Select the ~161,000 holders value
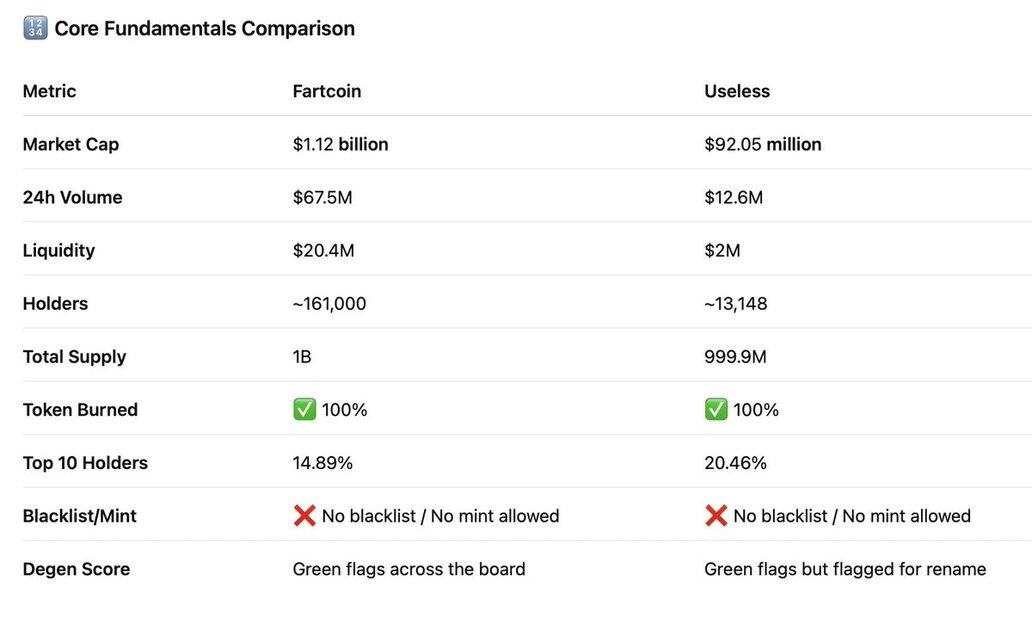Viewport: 1032px width, 636px height. [x=329, y=303]
